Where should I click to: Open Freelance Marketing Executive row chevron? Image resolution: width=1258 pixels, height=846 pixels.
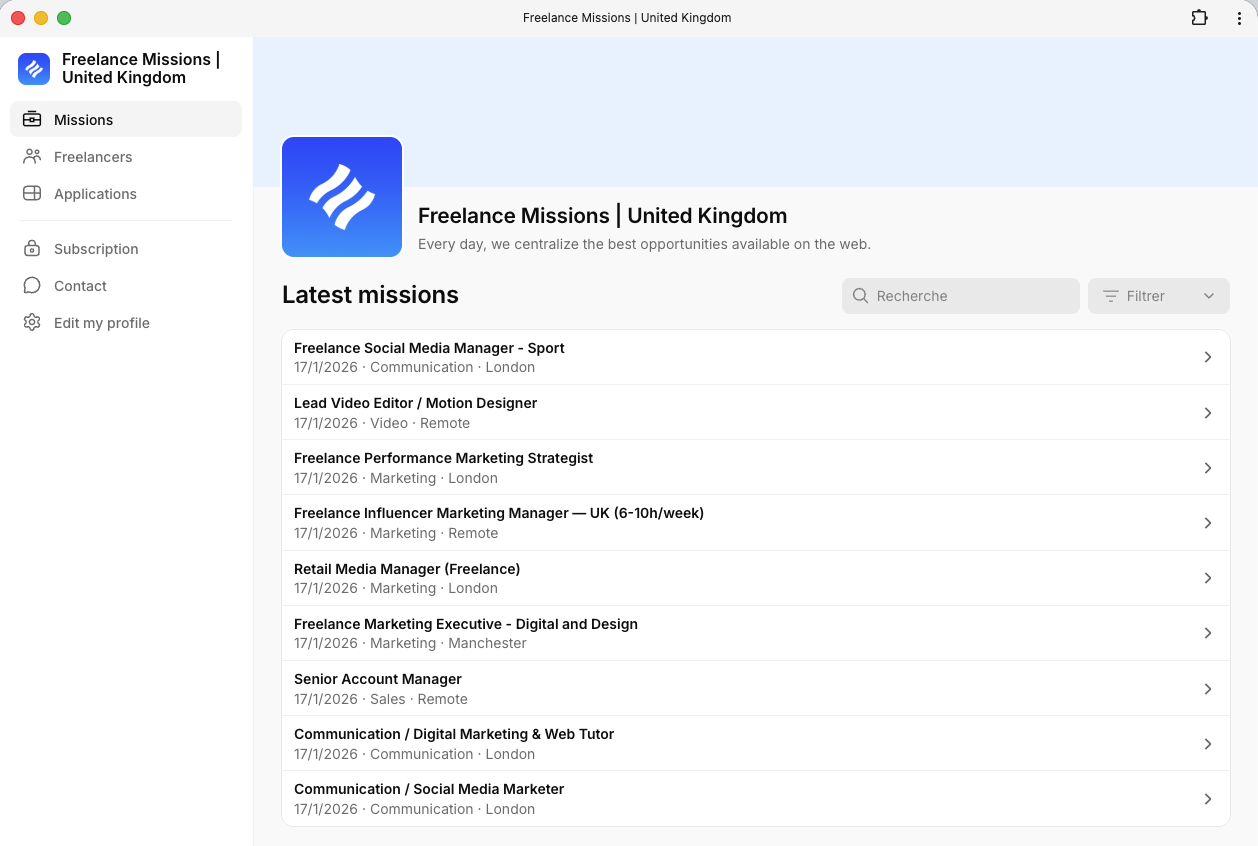coord(1208,633)
